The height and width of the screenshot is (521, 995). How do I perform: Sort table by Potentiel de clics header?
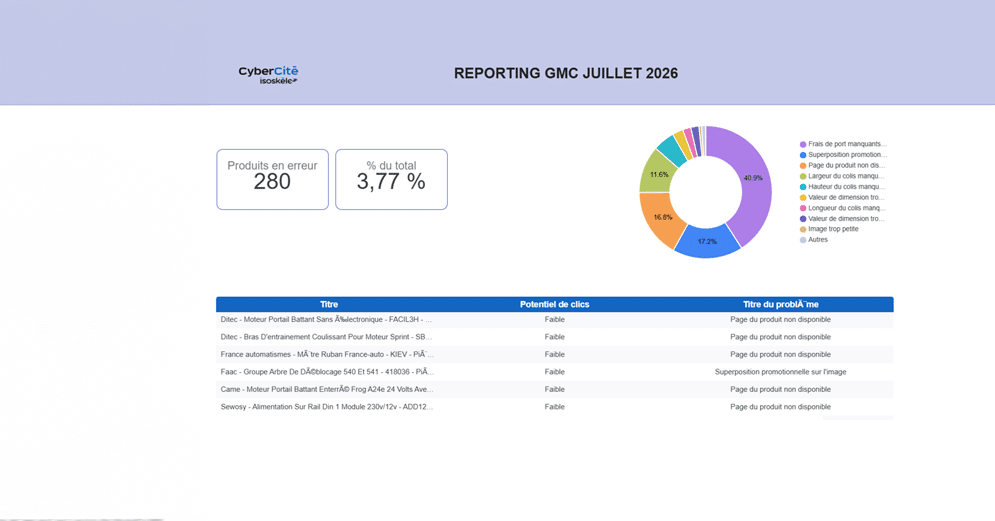pyautogui.click(x=555, y=305)
